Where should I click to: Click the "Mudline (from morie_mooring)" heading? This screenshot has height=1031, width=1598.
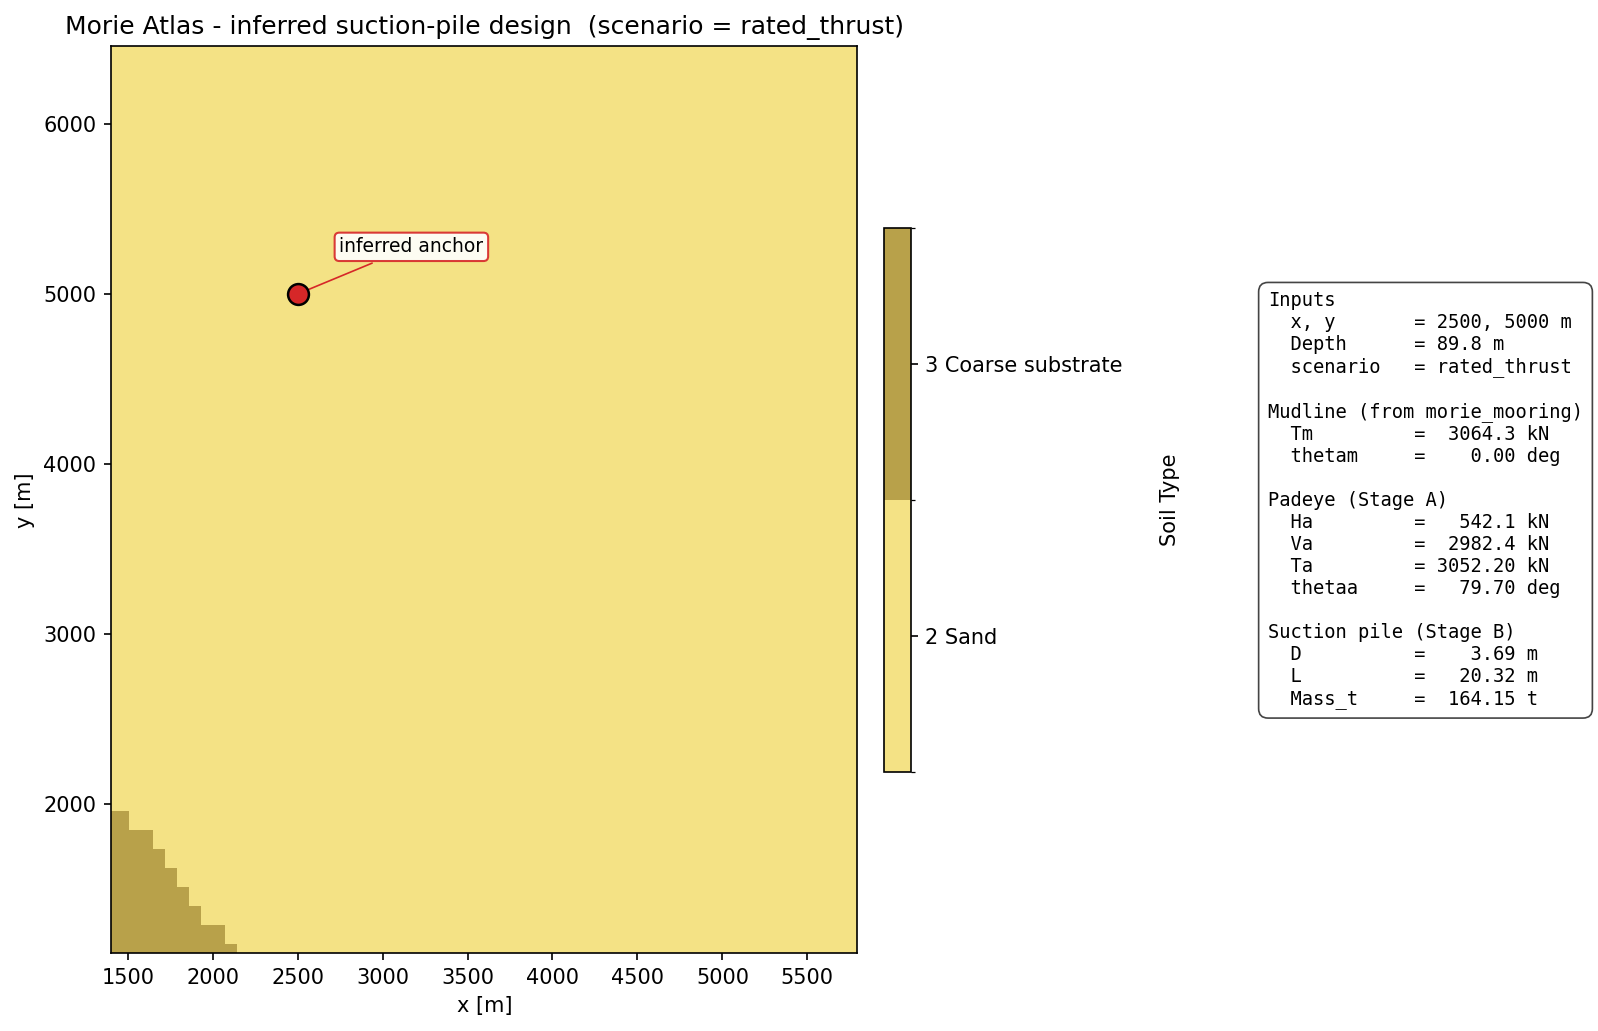coord(1425,411)
